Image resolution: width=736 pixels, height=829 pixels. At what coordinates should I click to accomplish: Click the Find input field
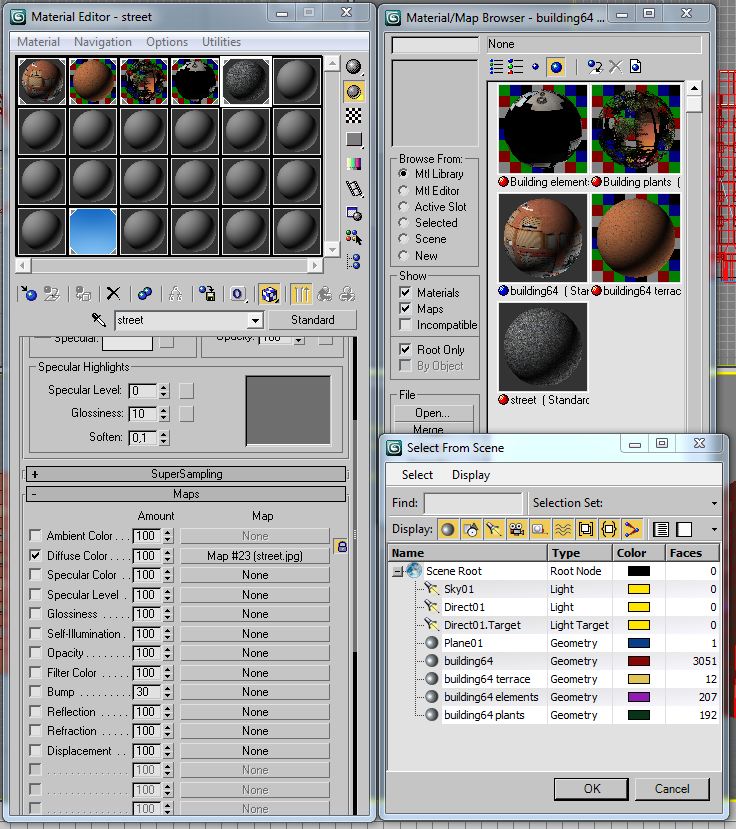(x=473, y=503)
